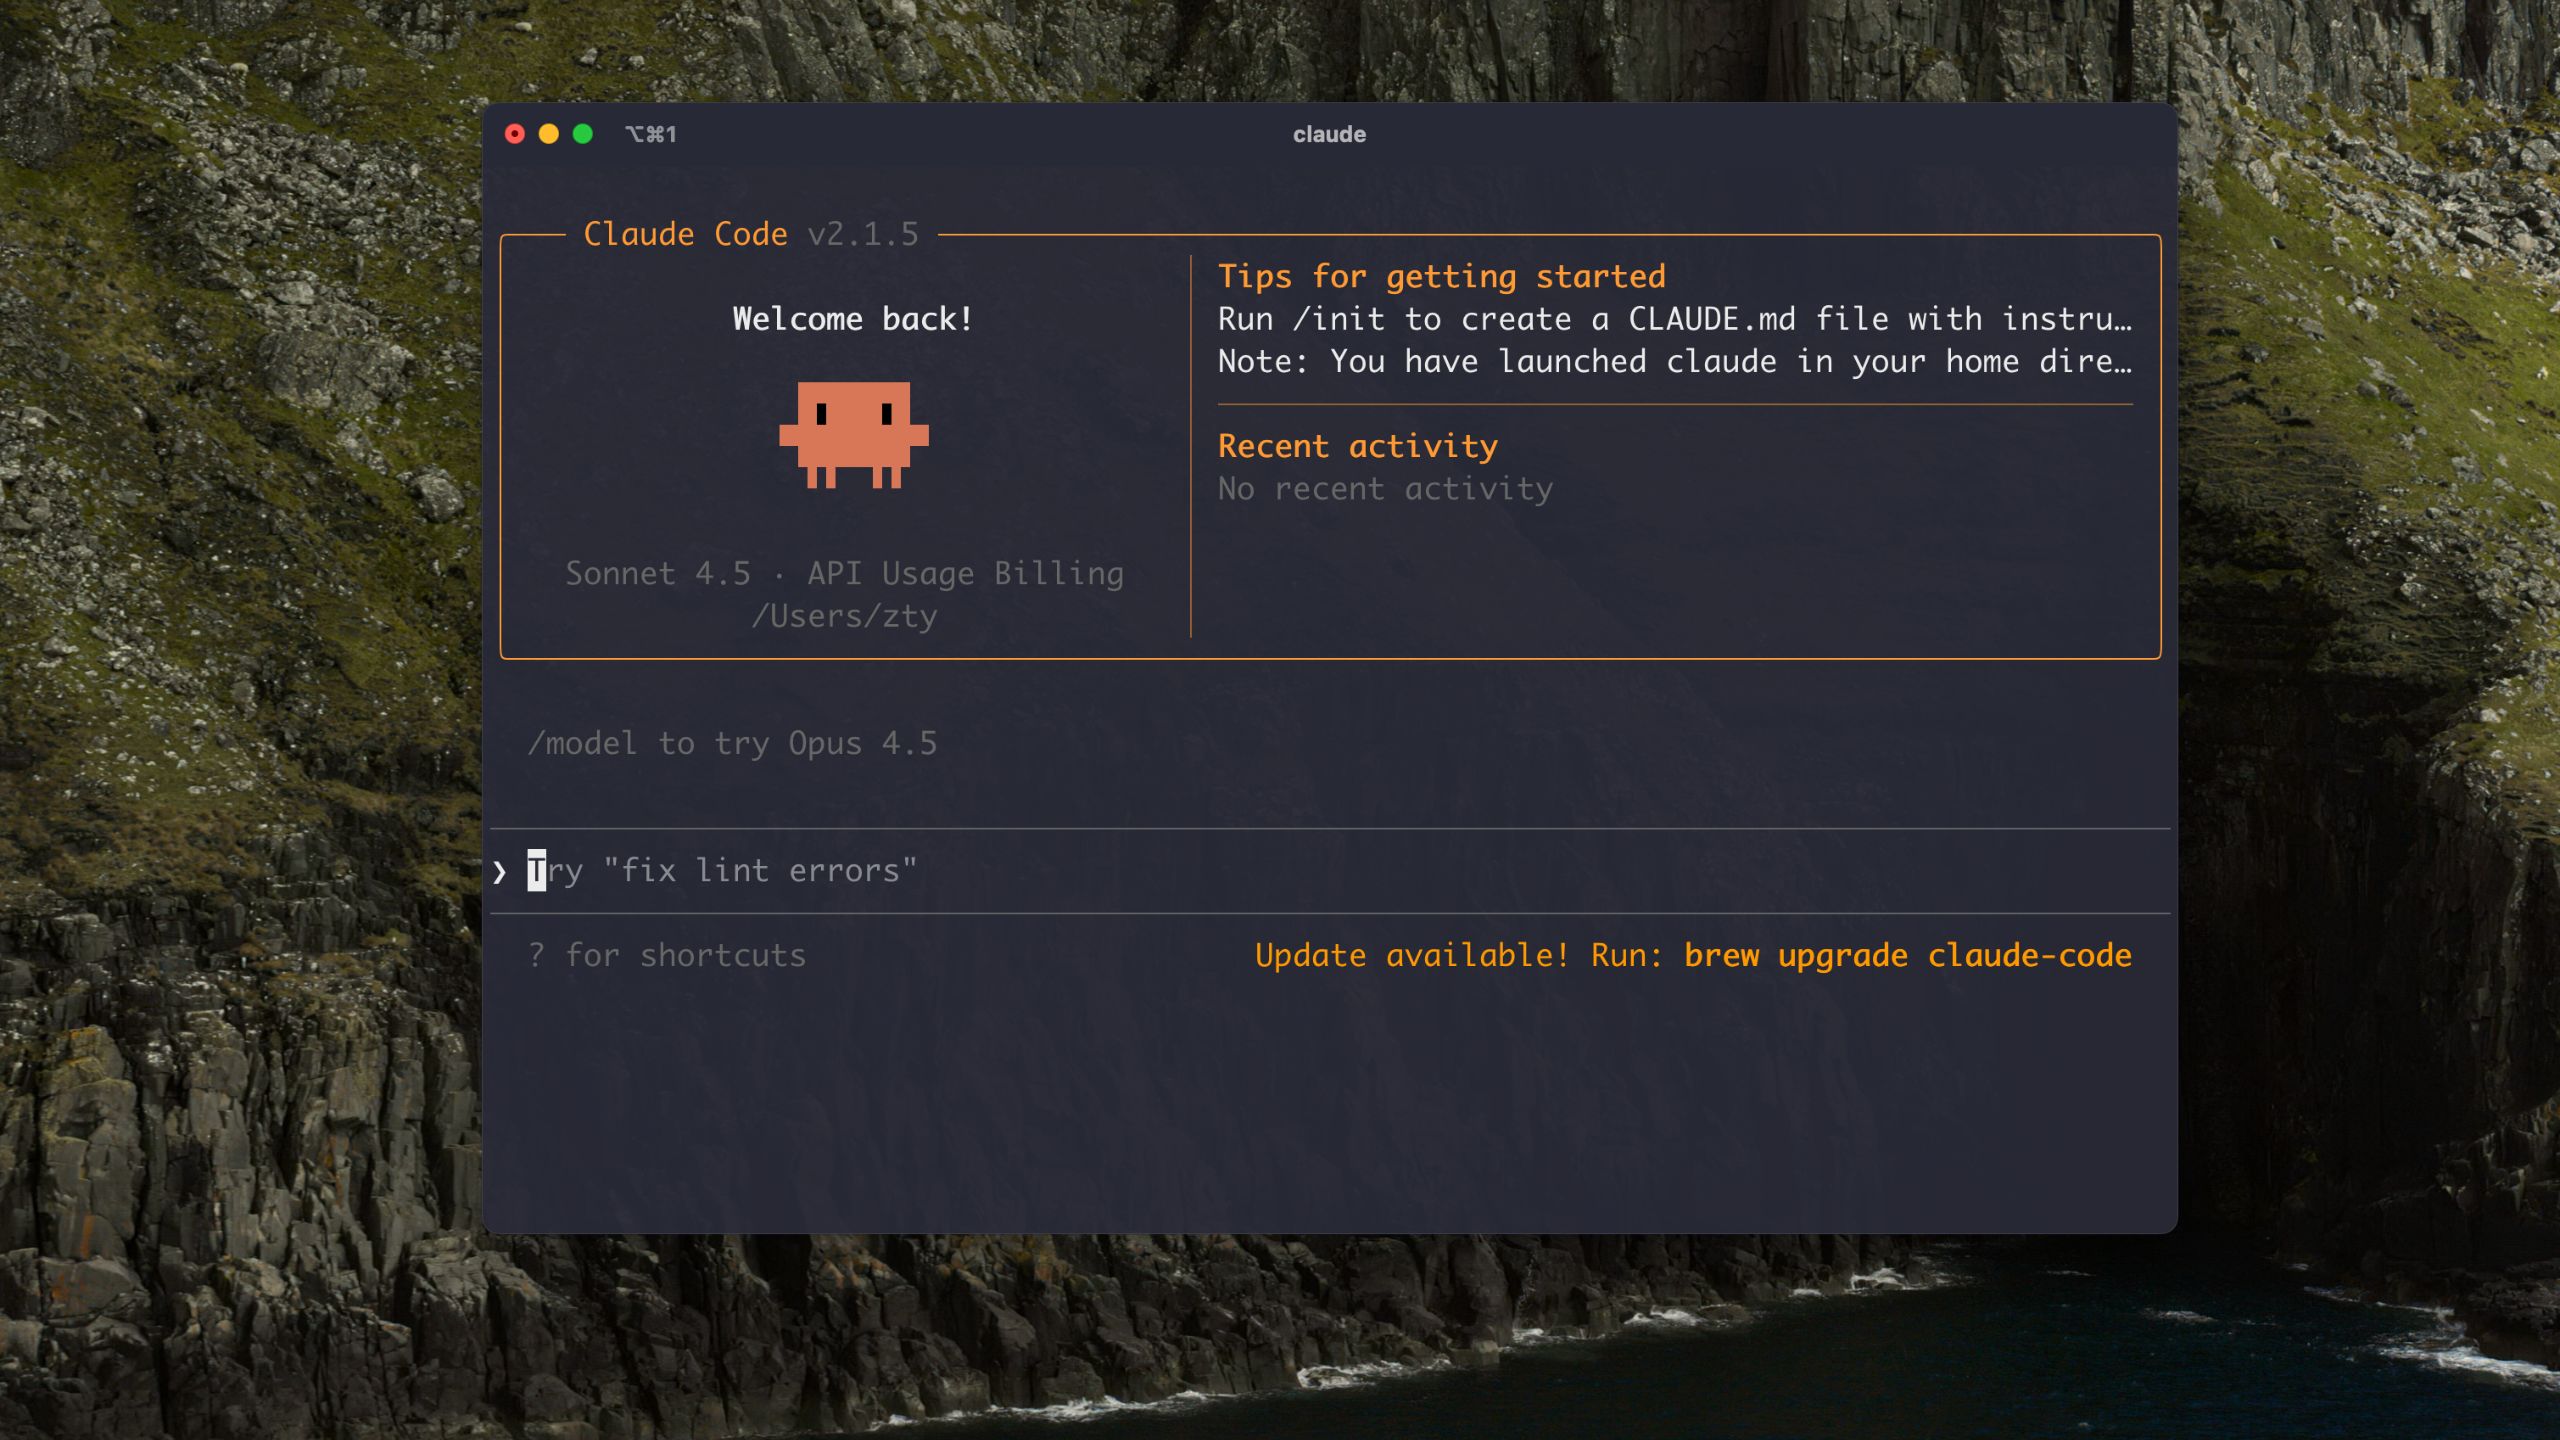Click the Claude pixel mascot icon
This screenshot has width=2560, height=1440.
tap(853, 434)
